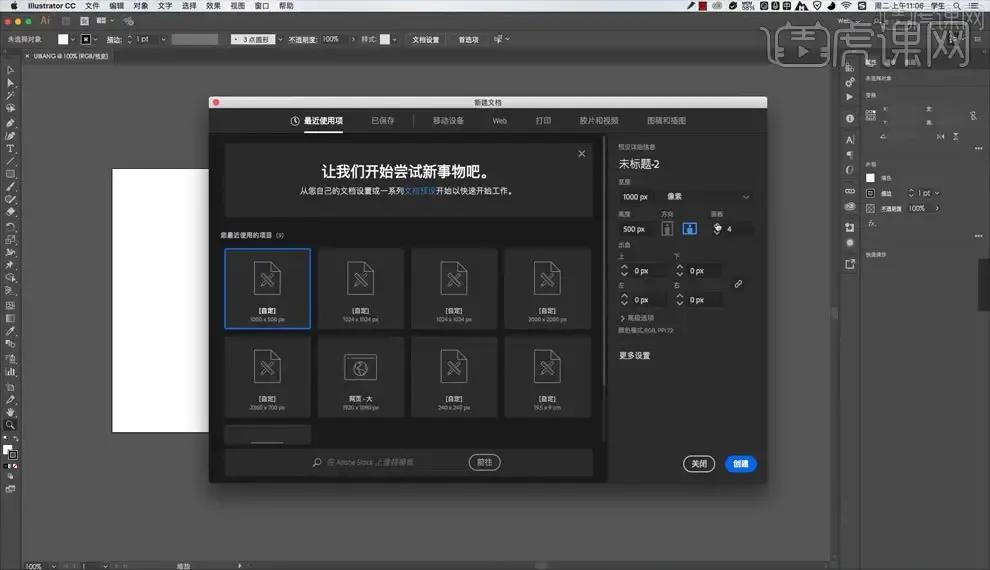
Task: Select landscape orientation button
Action: pos(689,229)
